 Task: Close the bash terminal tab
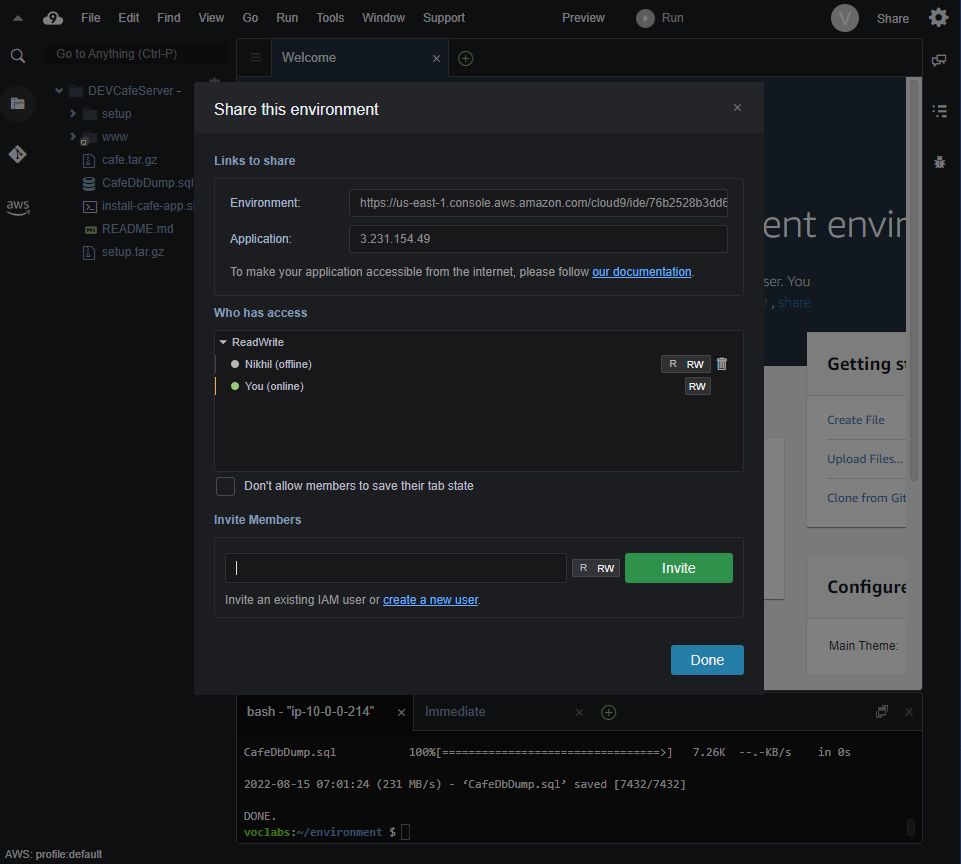pyautogui.click(x=401, y=712)
